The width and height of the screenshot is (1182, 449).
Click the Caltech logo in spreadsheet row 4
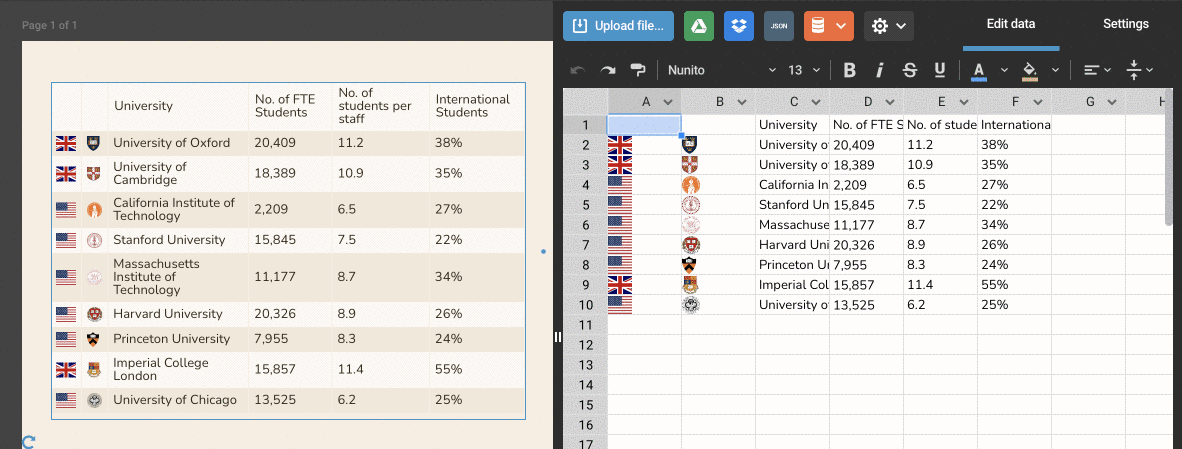[690, 185]
